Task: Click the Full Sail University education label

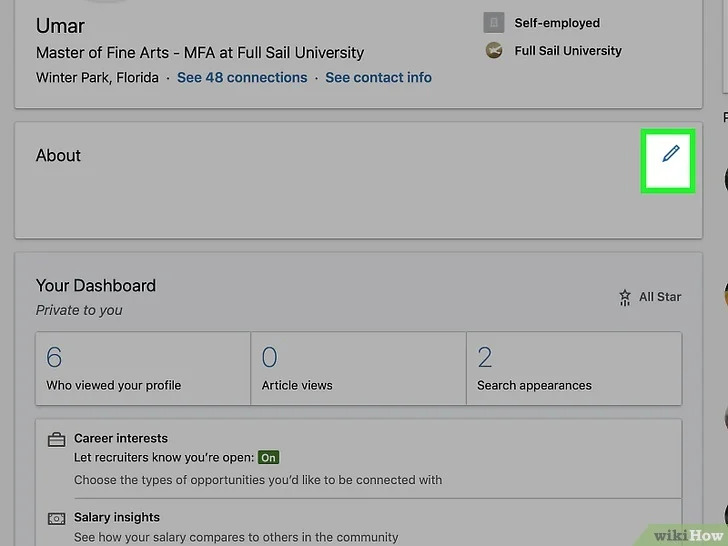Action: (568, 51)
